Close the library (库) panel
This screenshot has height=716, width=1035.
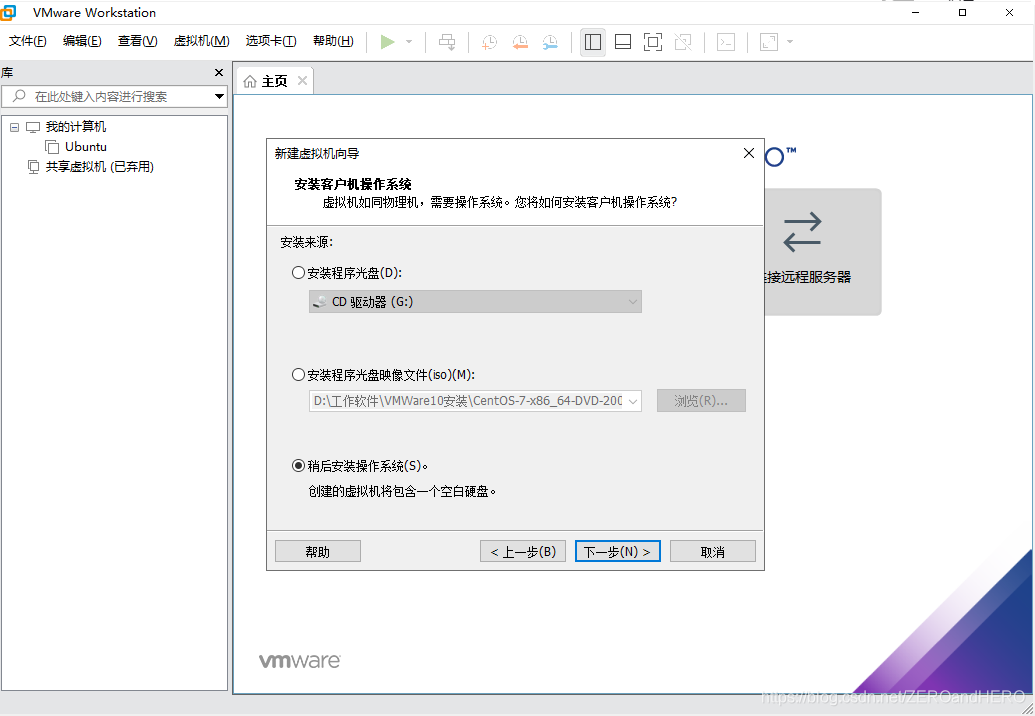219,73
